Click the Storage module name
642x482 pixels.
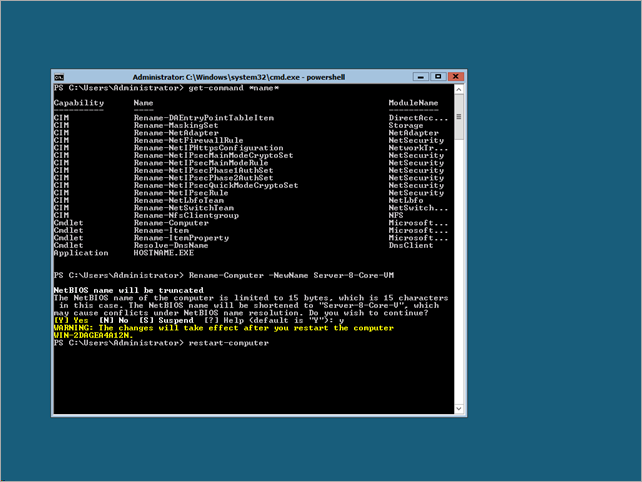406,125
